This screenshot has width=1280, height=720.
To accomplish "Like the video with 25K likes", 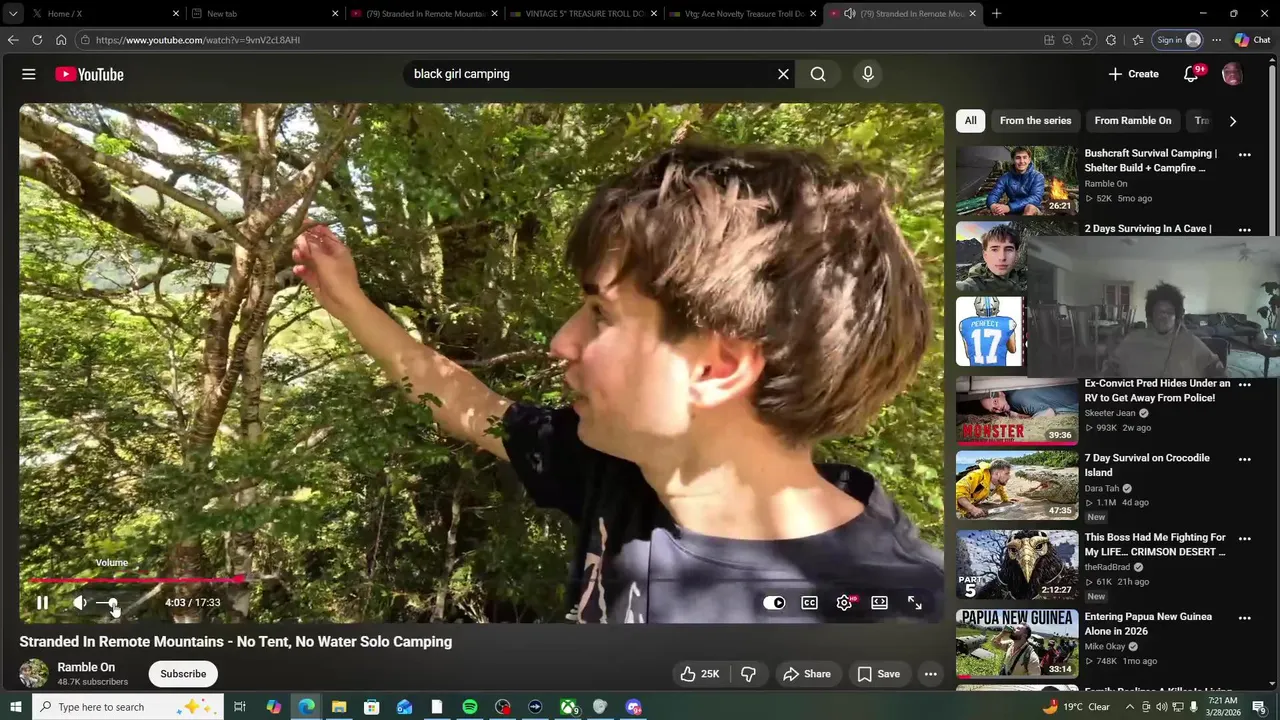I will tap(699, 674).
